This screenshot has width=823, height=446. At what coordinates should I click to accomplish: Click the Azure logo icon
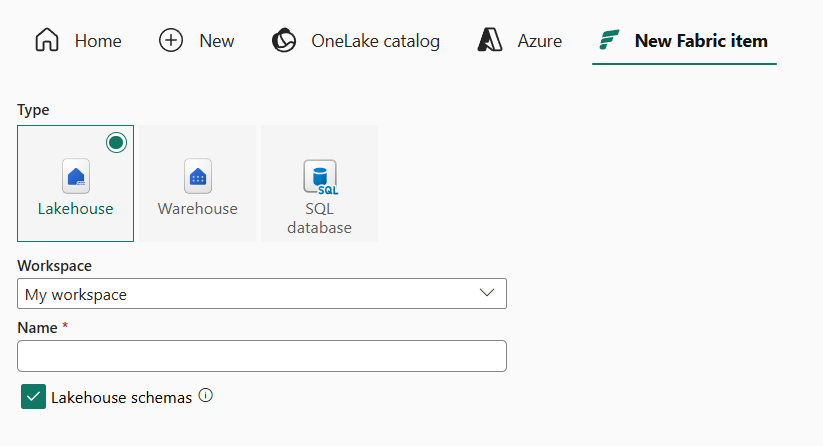tap(490, 40)
